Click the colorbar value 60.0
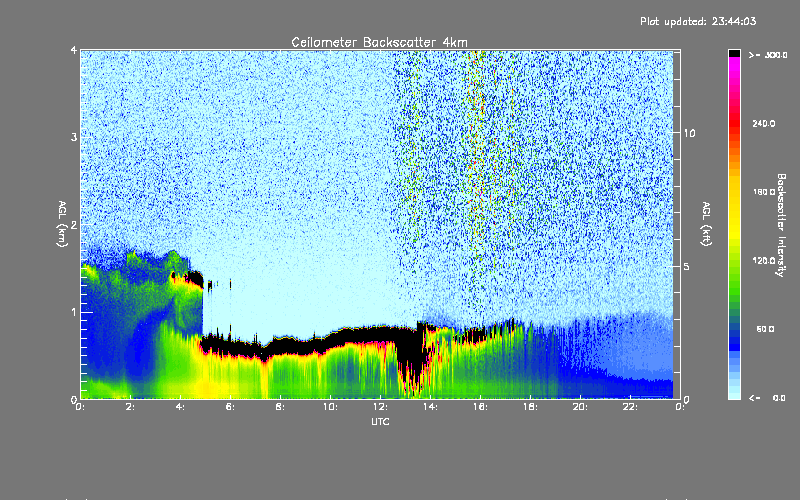 click(x=765, y=329)
